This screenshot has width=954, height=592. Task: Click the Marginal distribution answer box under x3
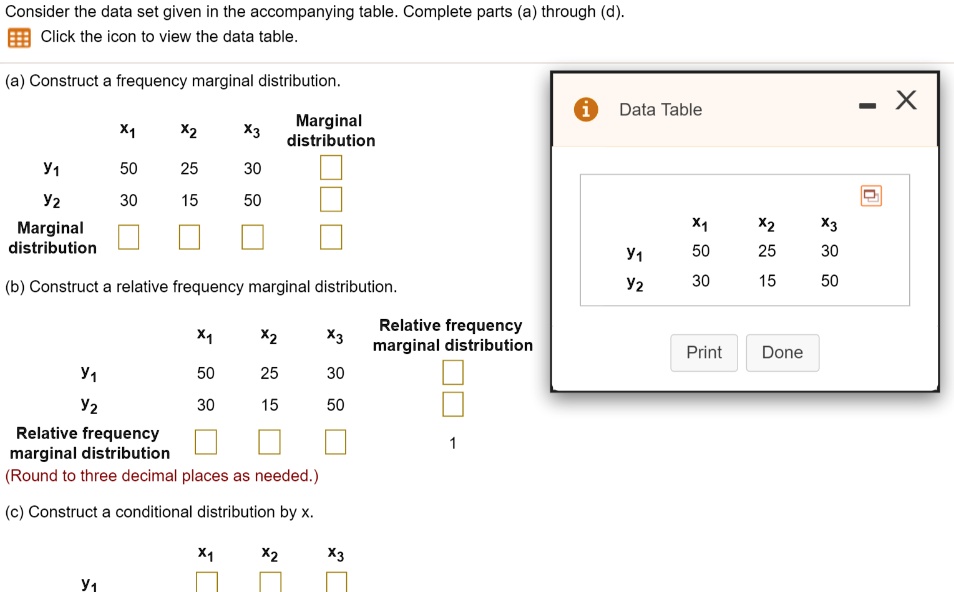(251, 236)
